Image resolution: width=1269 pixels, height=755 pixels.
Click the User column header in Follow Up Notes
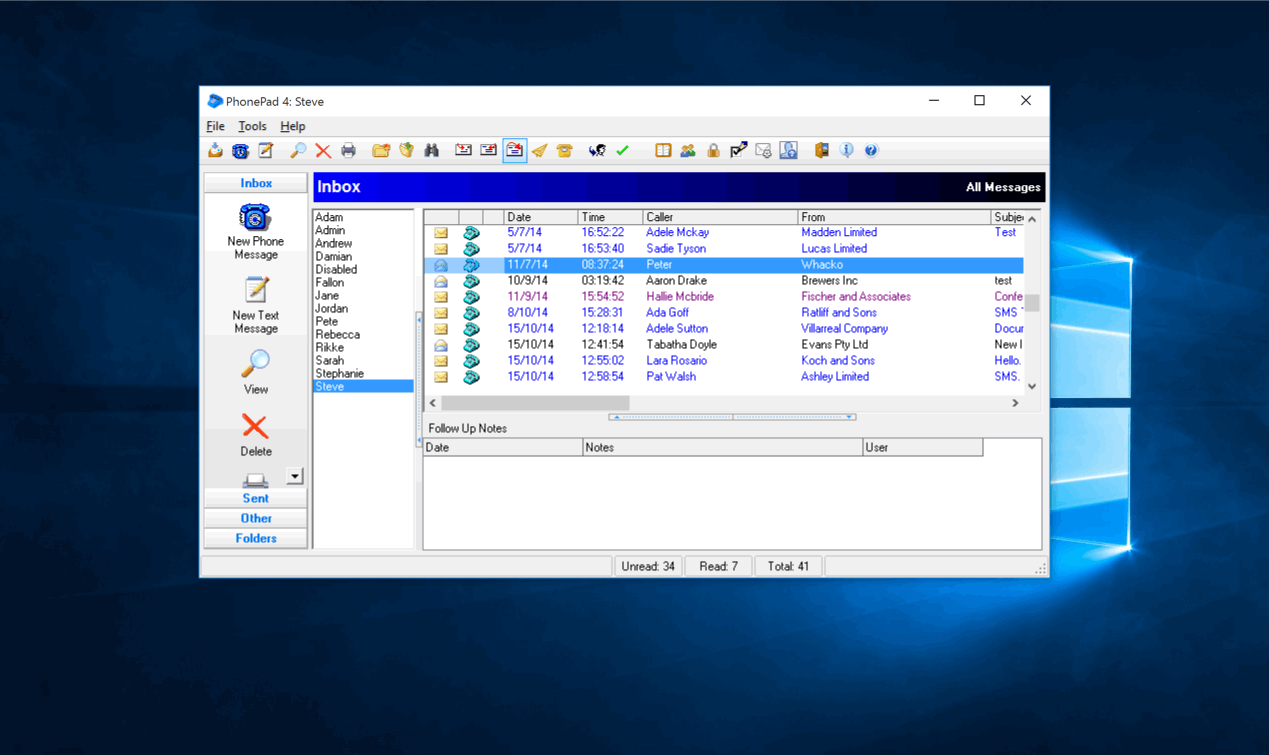923,448
